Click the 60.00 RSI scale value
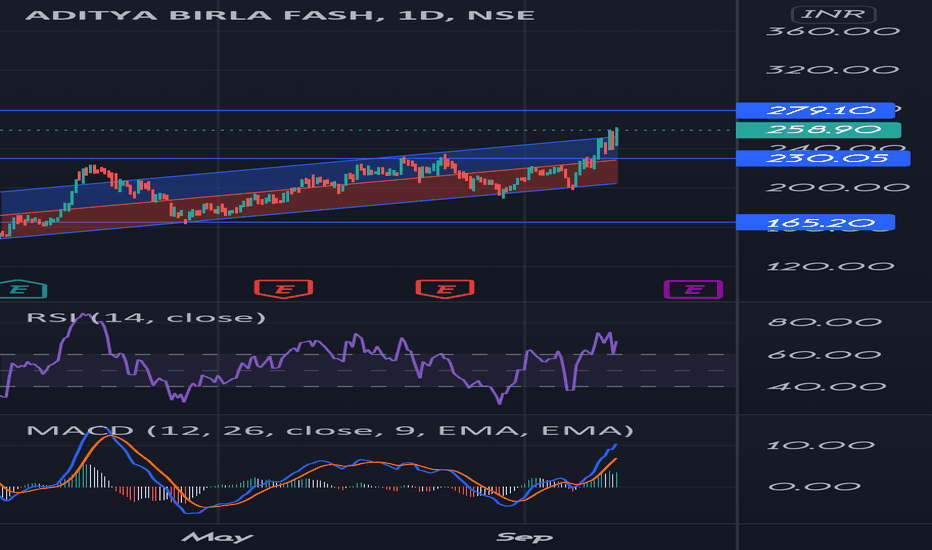 (x=824, y=355)
